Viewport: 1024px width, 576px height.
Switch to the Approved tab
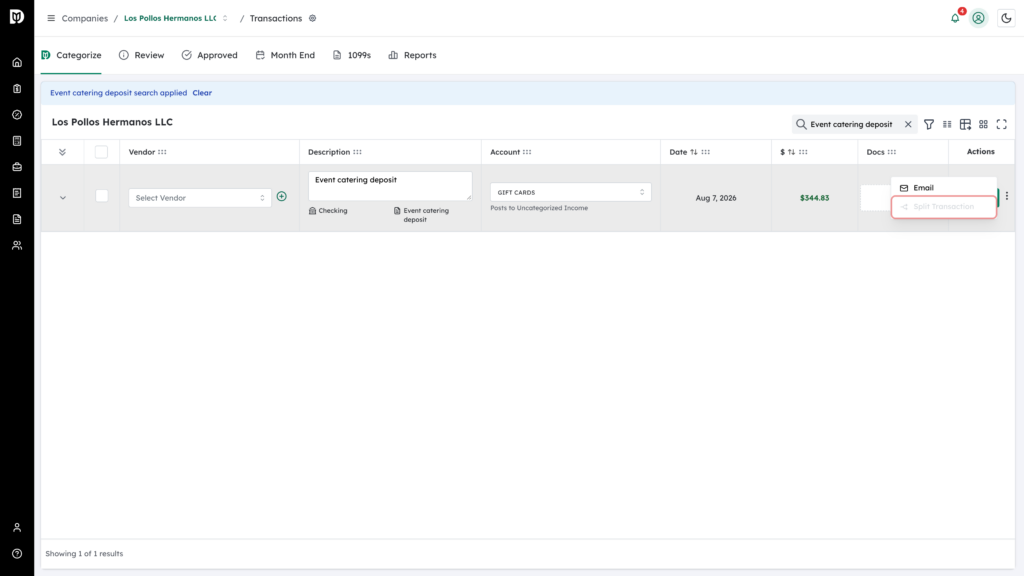pyautogui.click(x=210, y=56)
